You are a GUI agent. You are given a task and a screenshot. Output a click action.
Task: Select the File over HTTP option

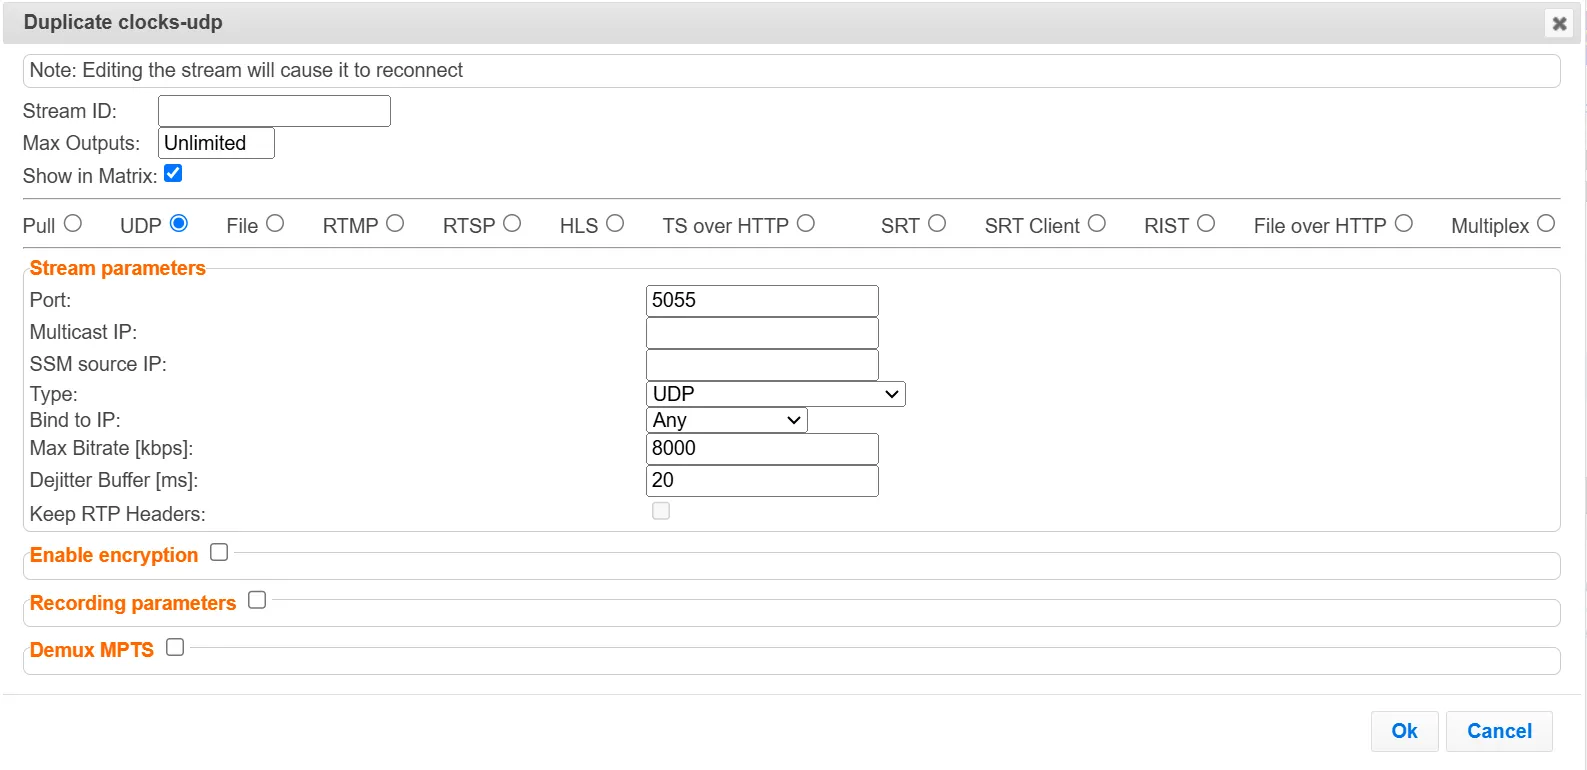(x=1404, y=224)
